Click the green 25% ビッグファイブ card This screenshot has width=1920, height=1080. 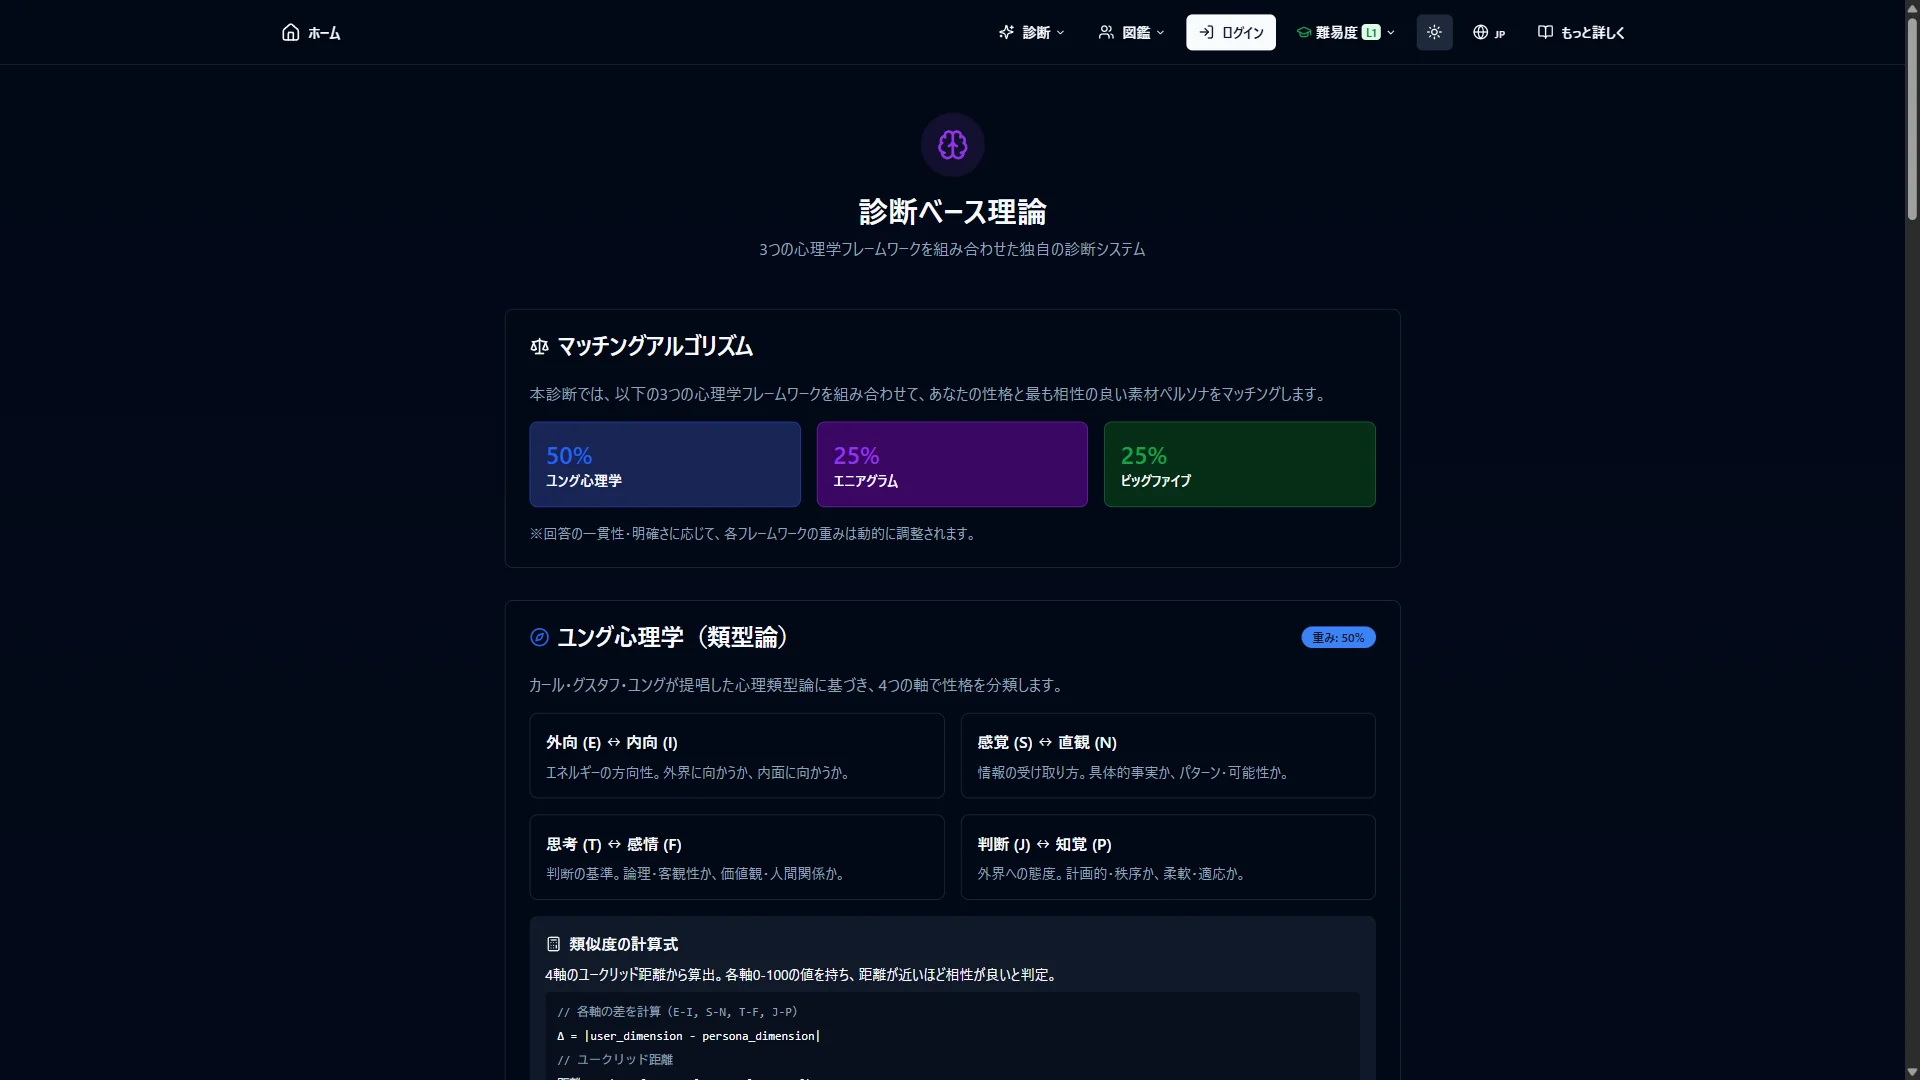(x=1239, y=464)
